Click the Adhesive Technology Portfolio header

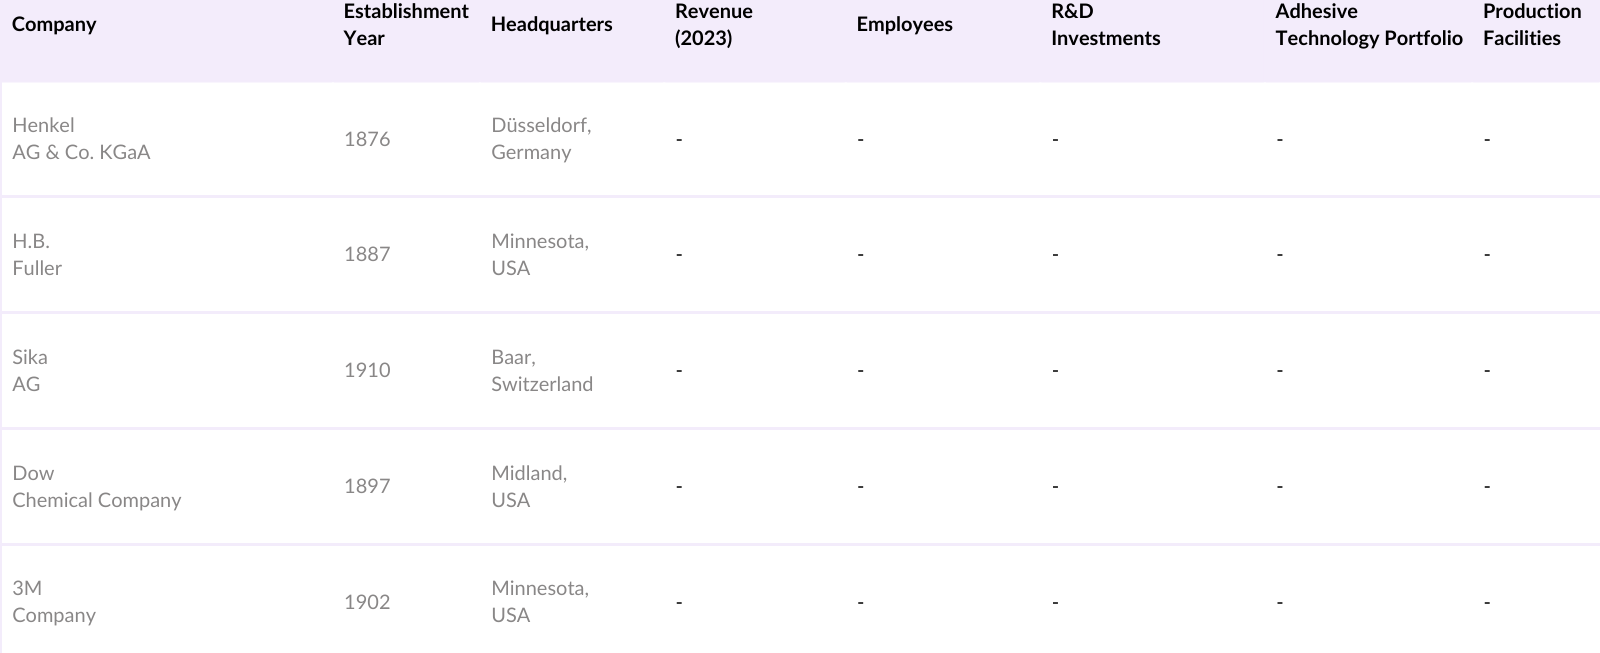[x=1368, y=25]
